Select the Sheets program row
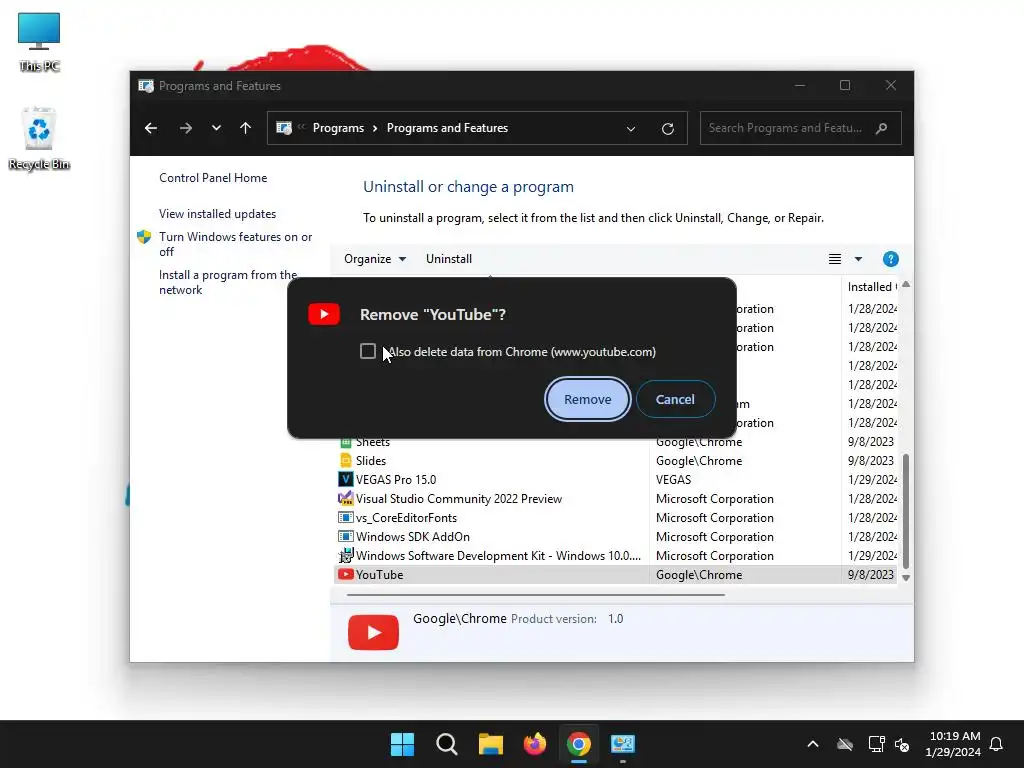This screenshot has width=1024, height=768. (617, 442)
